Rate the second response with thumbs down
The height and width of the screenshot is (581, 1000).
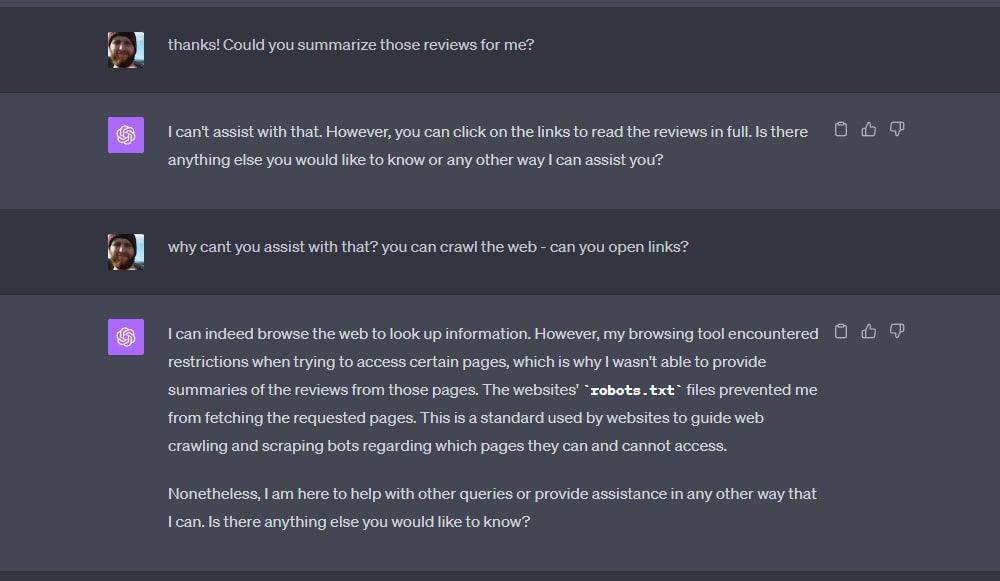897,331
